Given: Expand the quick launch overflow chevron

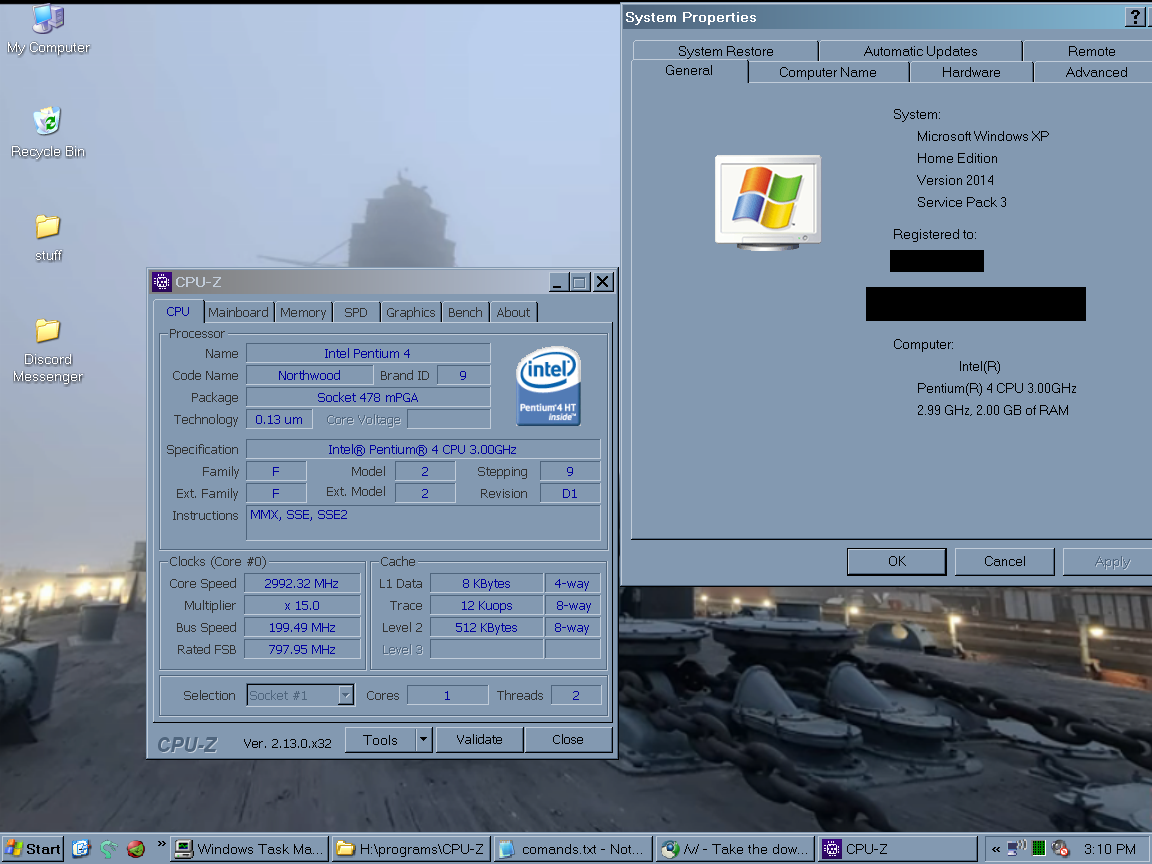Looking at the screenshot, I should pyautogui.click(x=161, y=844).
